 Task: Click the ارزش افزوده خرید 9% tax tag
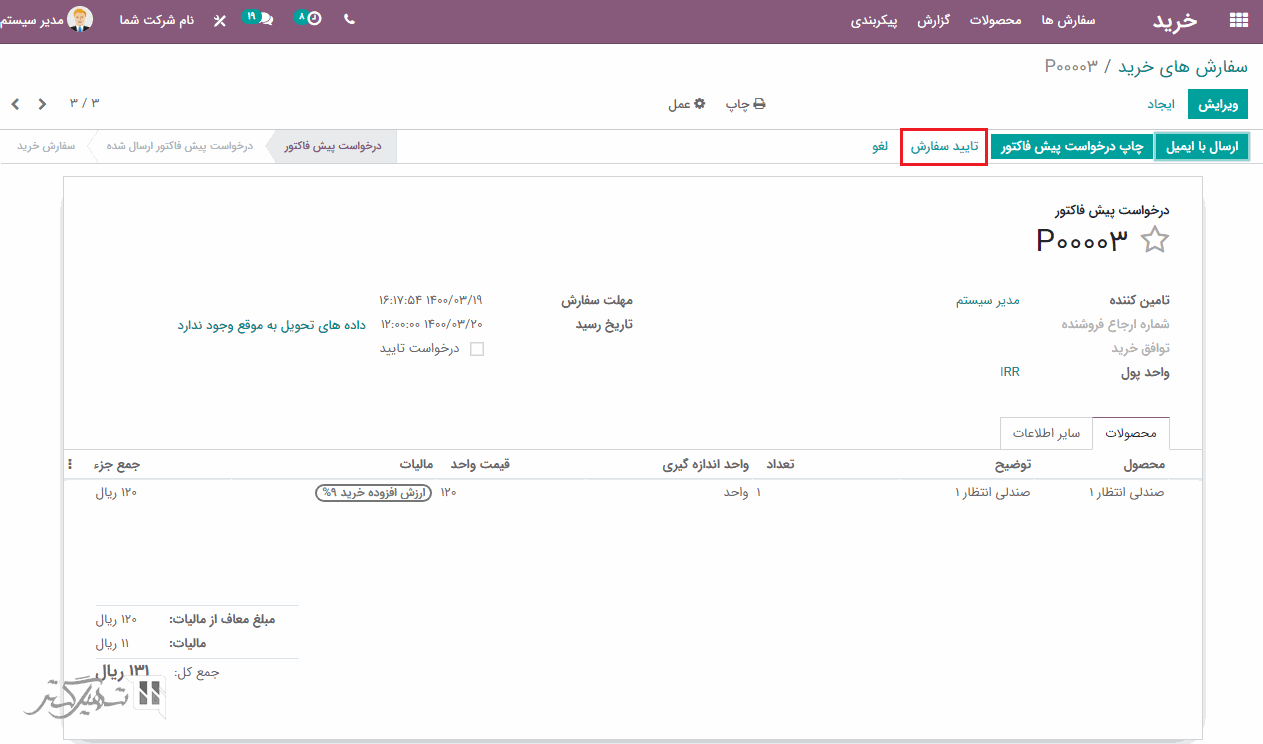point(373,492)
